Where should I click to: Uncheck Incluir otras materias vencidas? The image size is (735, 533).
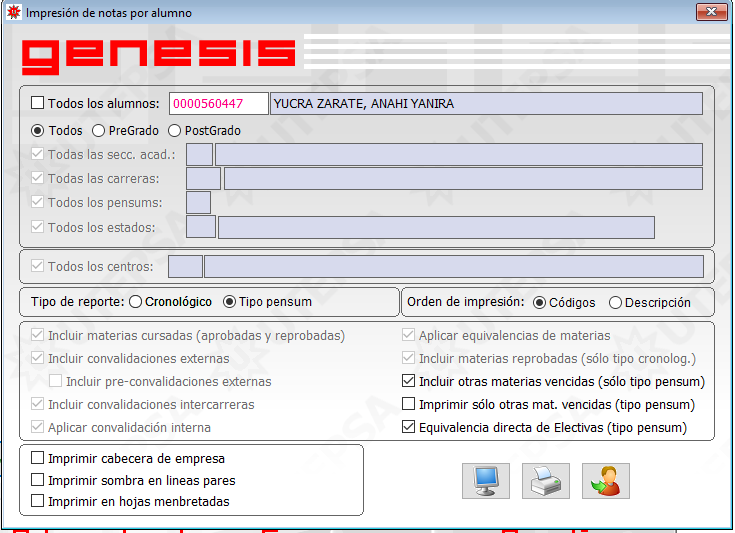pyautogui.click(x=409, y=381)
